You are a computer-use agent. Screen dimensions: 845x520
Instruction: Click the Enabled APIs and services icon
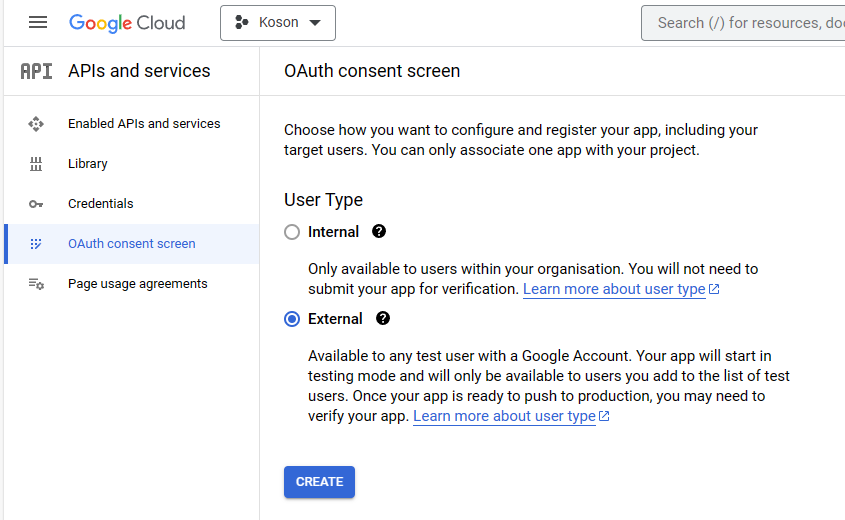point(36,124)
